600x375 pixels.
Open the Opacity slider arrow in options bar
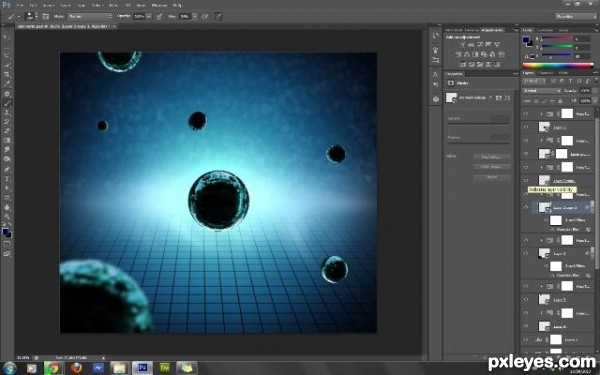(149, 16)
